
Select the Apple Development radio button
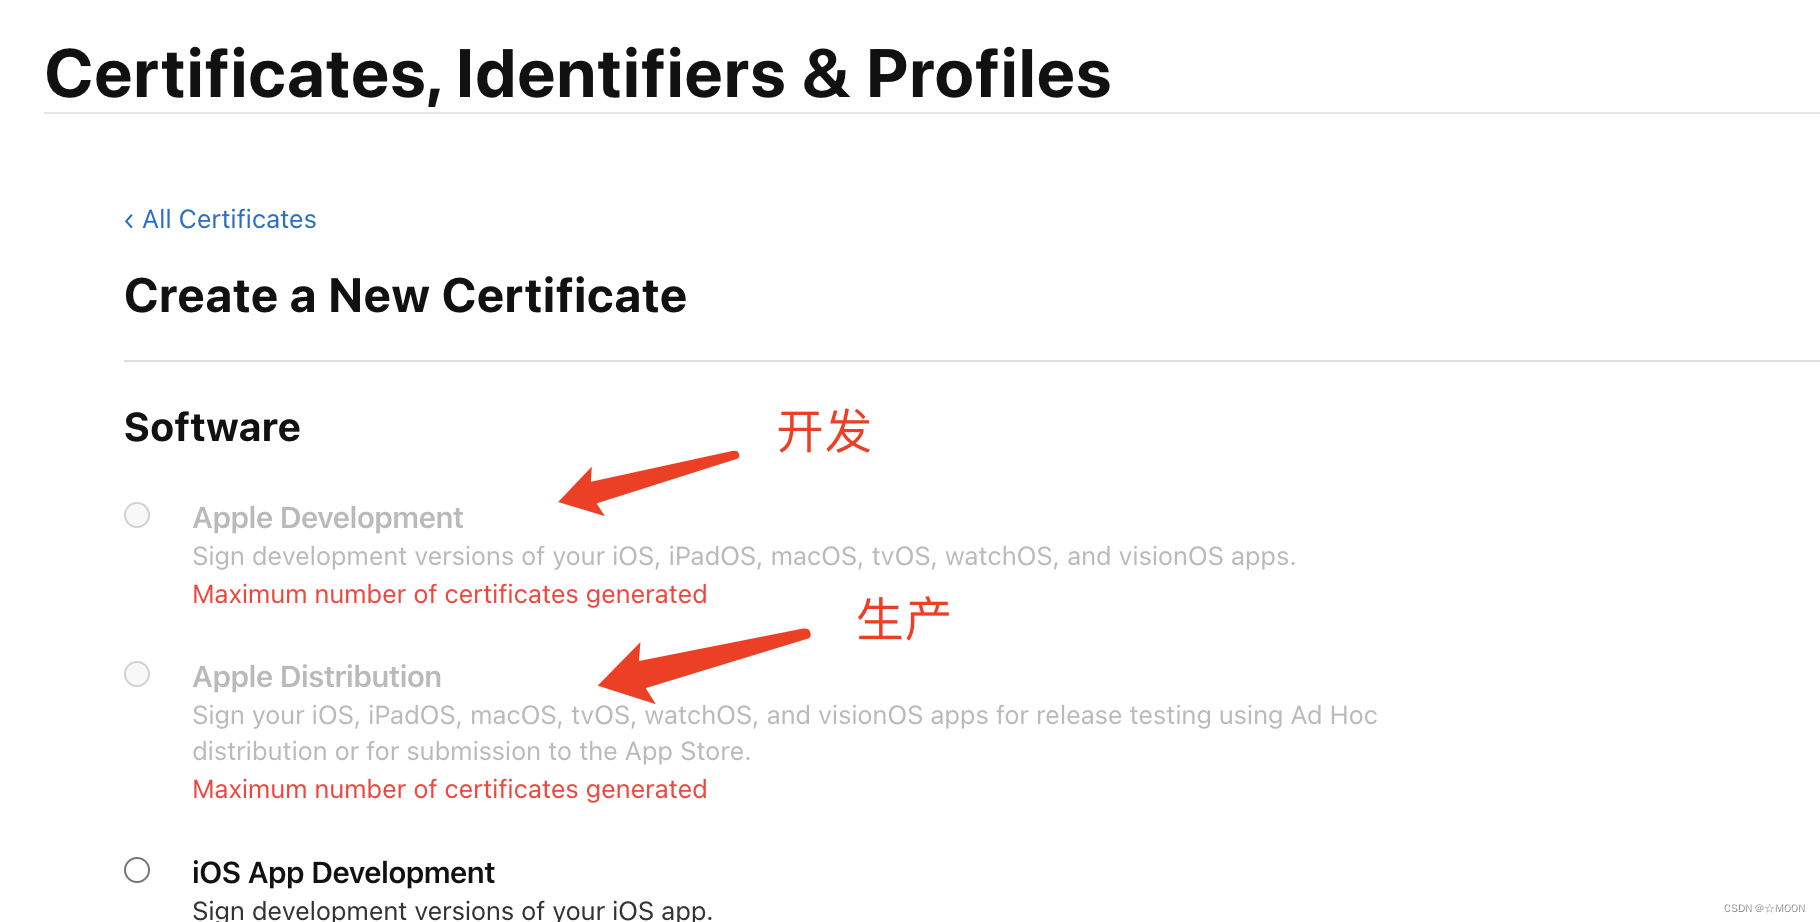(137, 515)
